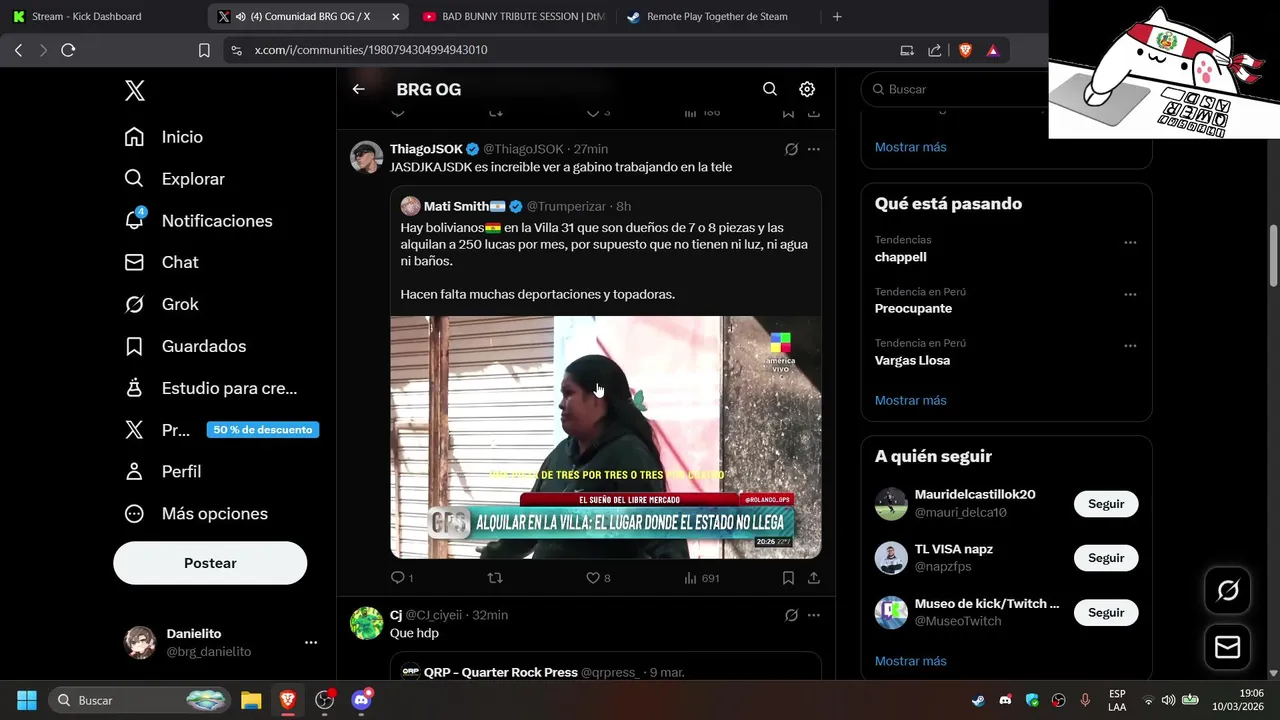The image size is (1280, 720).
Task: Open options for chappell trend
Action: (1130, 242)
